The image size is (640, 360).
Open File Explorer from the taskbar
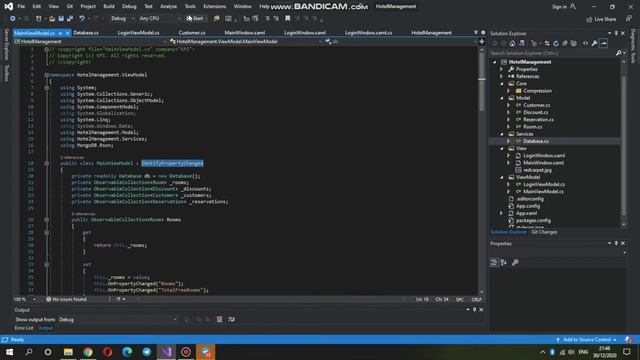click(x=68, y=352)
